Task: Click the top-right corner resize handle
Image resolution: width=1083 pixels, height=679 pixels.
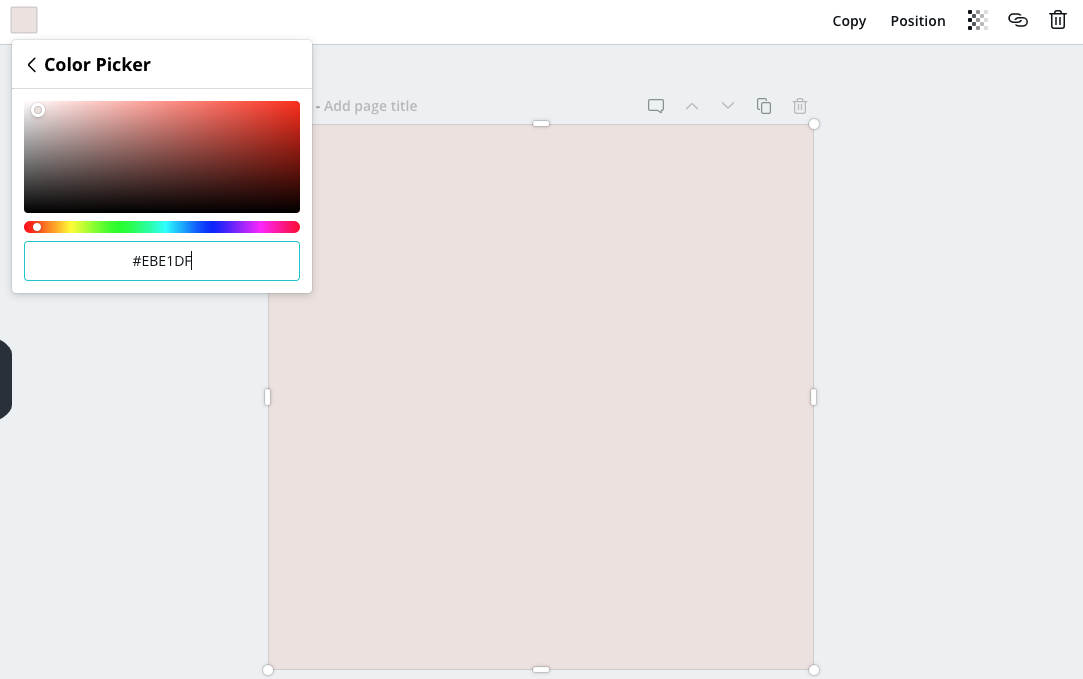Action: tap(814, 124)
